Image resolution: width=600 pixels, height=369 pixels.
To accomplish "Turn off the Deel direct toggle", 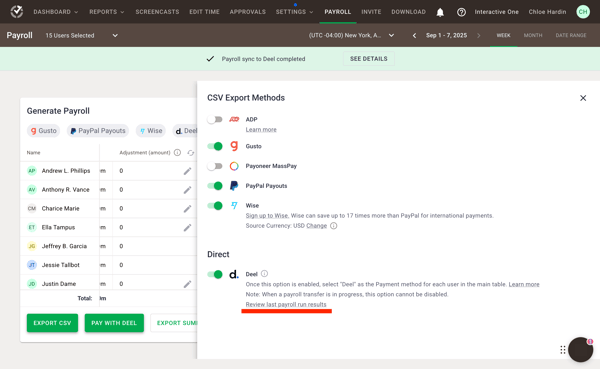I will [x=215, y=274].
